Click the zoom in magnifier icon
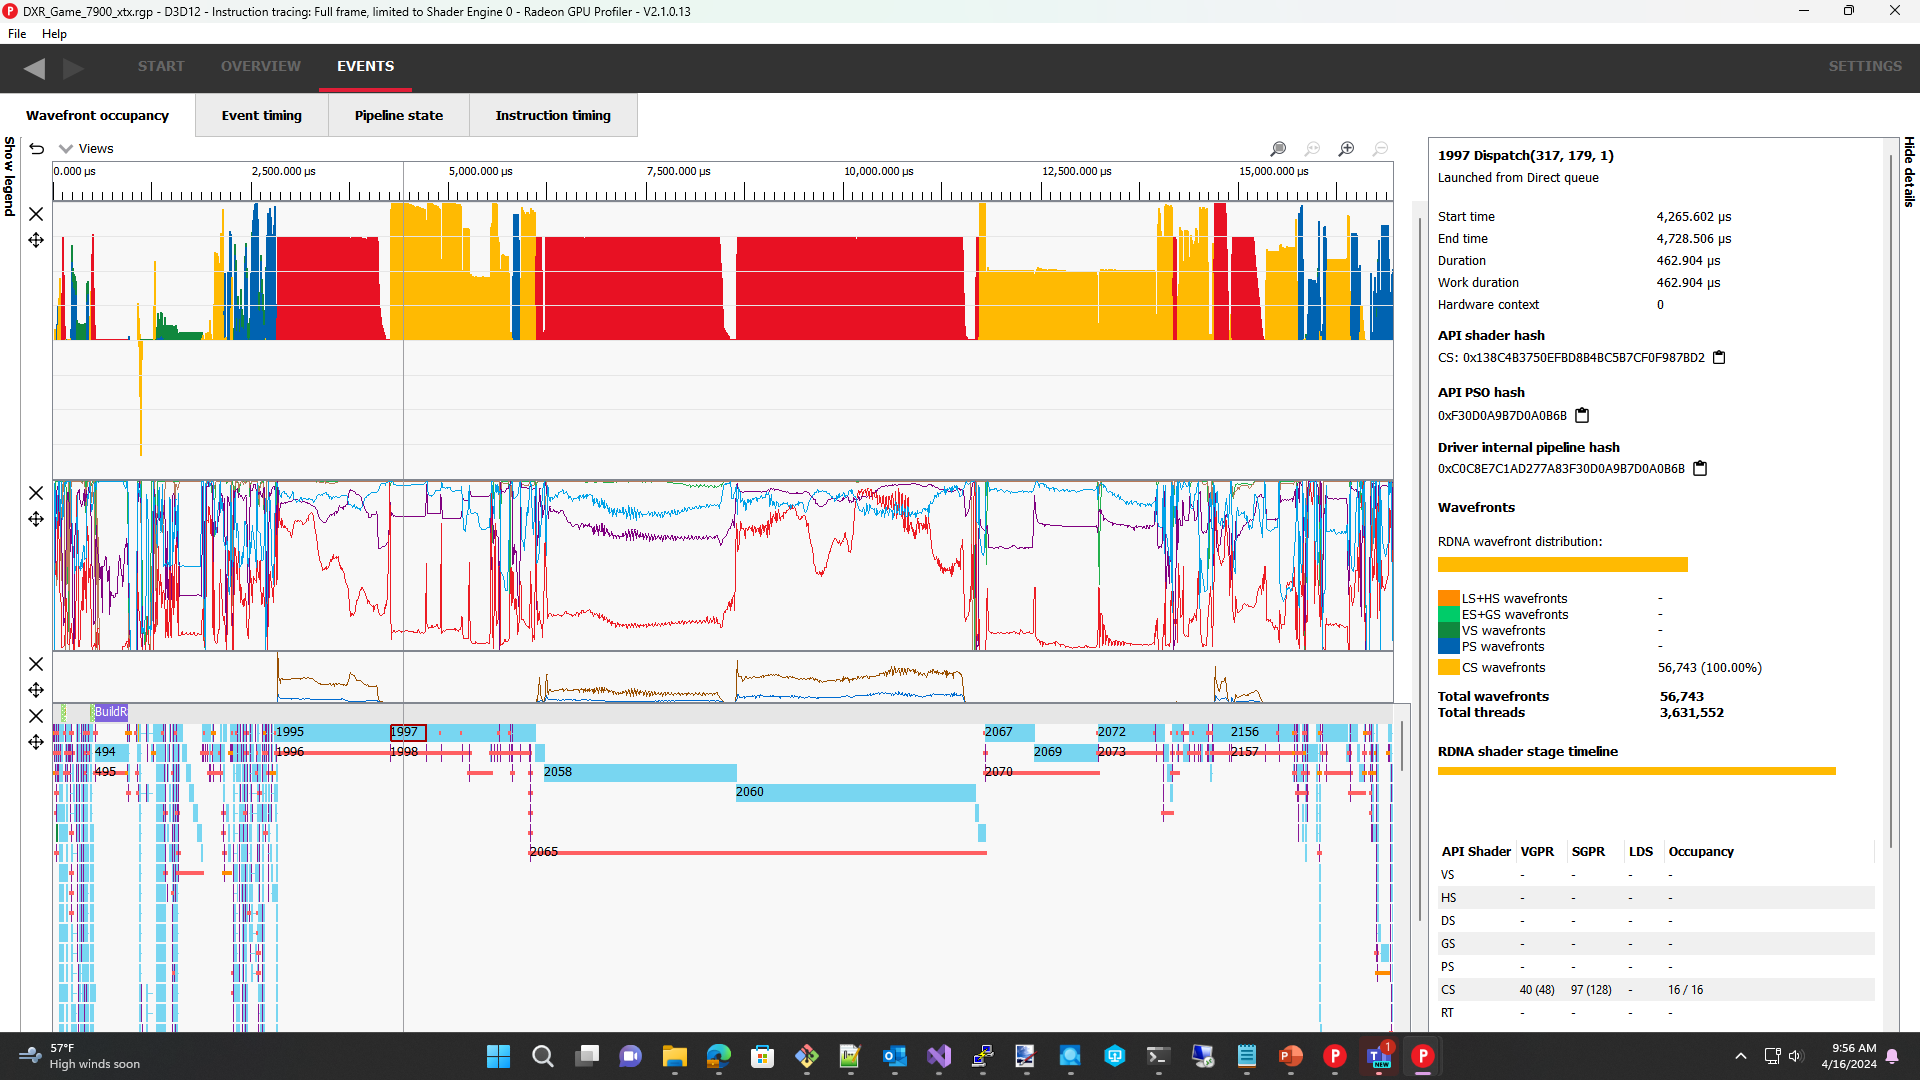 pyautogui.click(x=1345, y=148)
